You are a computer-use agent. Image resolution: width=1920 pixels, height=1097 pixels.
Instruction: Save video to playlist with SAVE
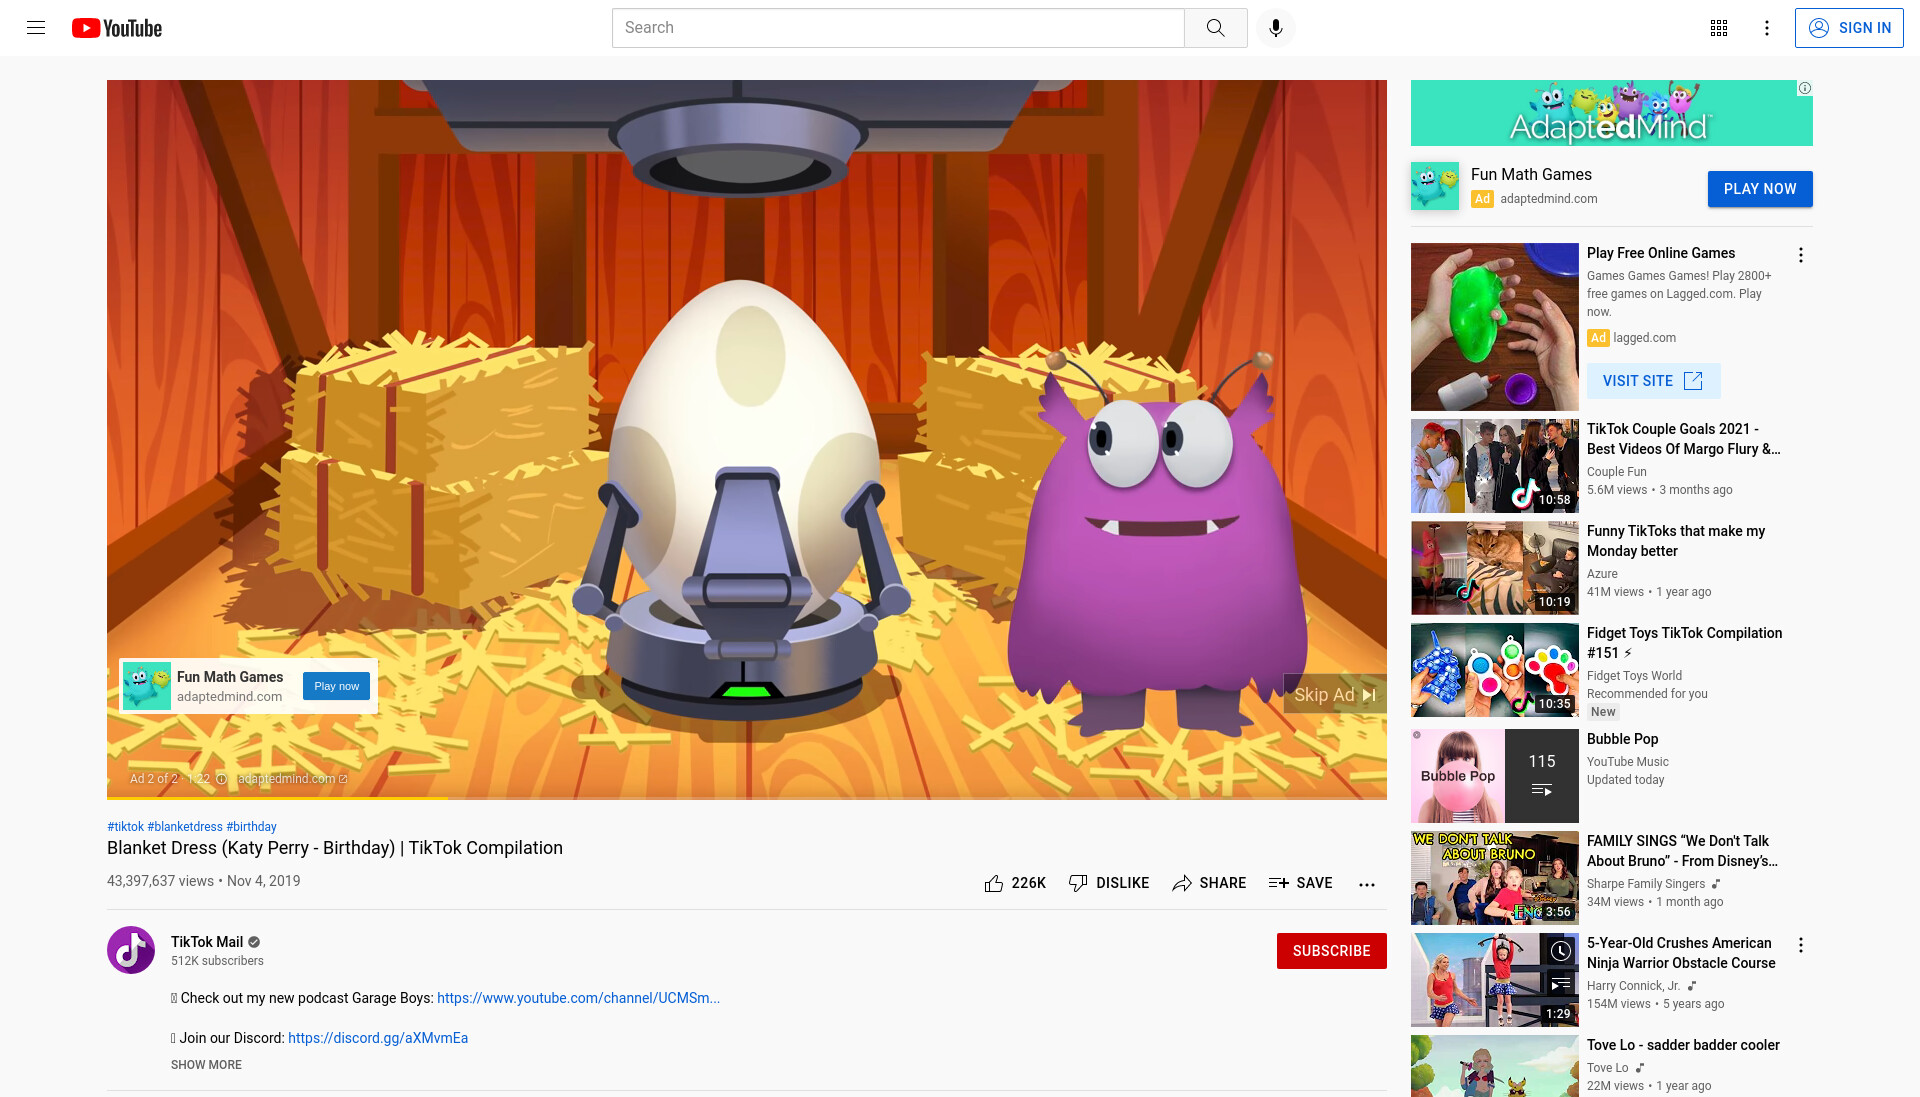tap(1300, 883)
